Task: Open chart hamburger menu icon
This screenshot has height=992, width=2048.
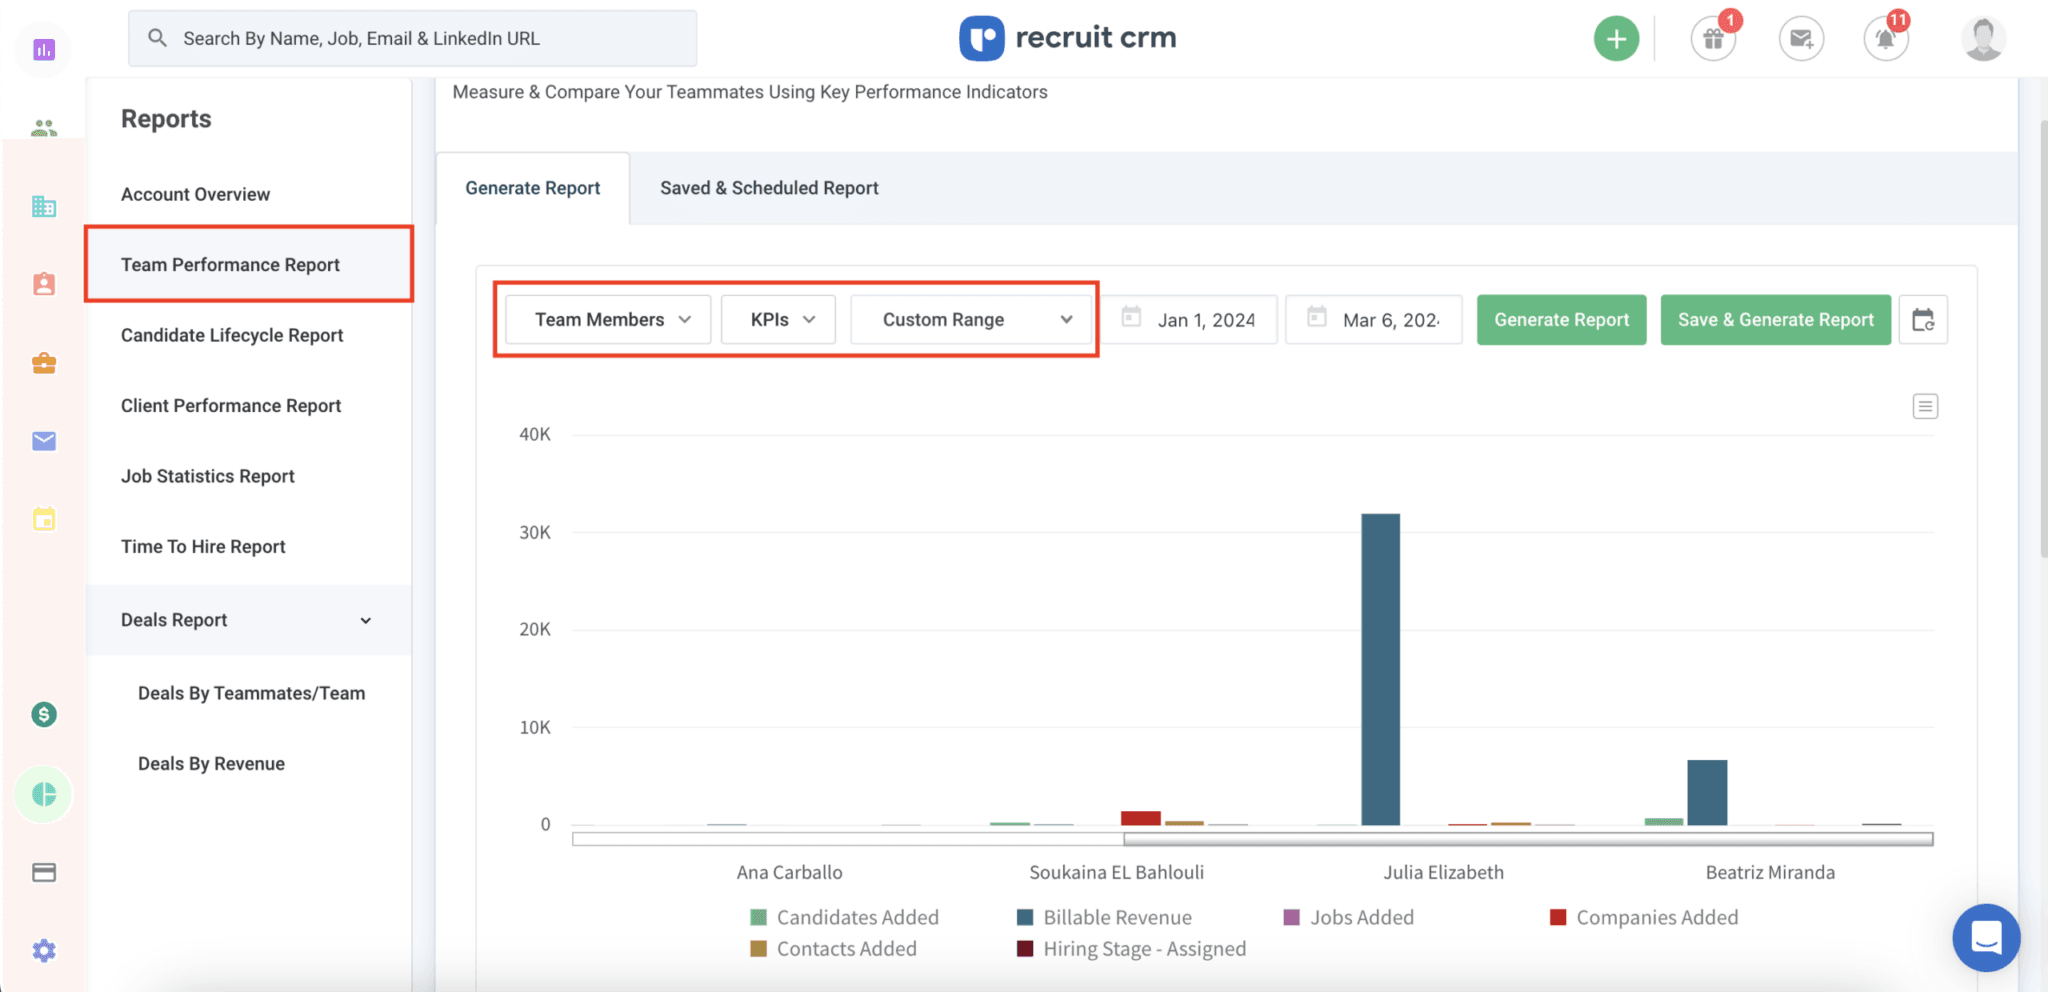Action: [1925, 406]
